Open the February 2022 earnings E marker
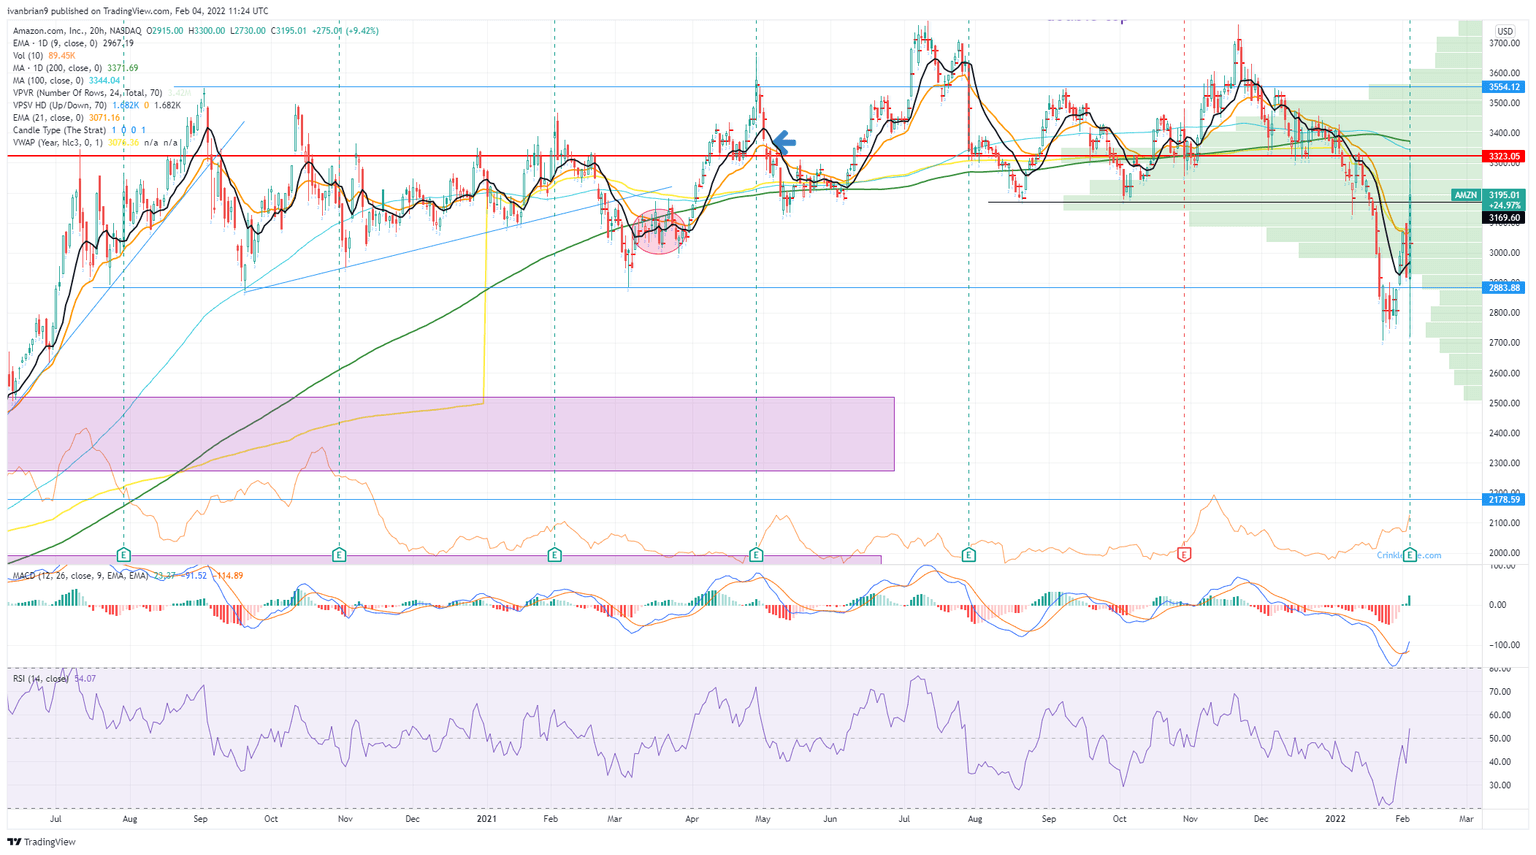Image resolution: width=1536 pixels, height=855 pixels. (x=1410, y=554)
